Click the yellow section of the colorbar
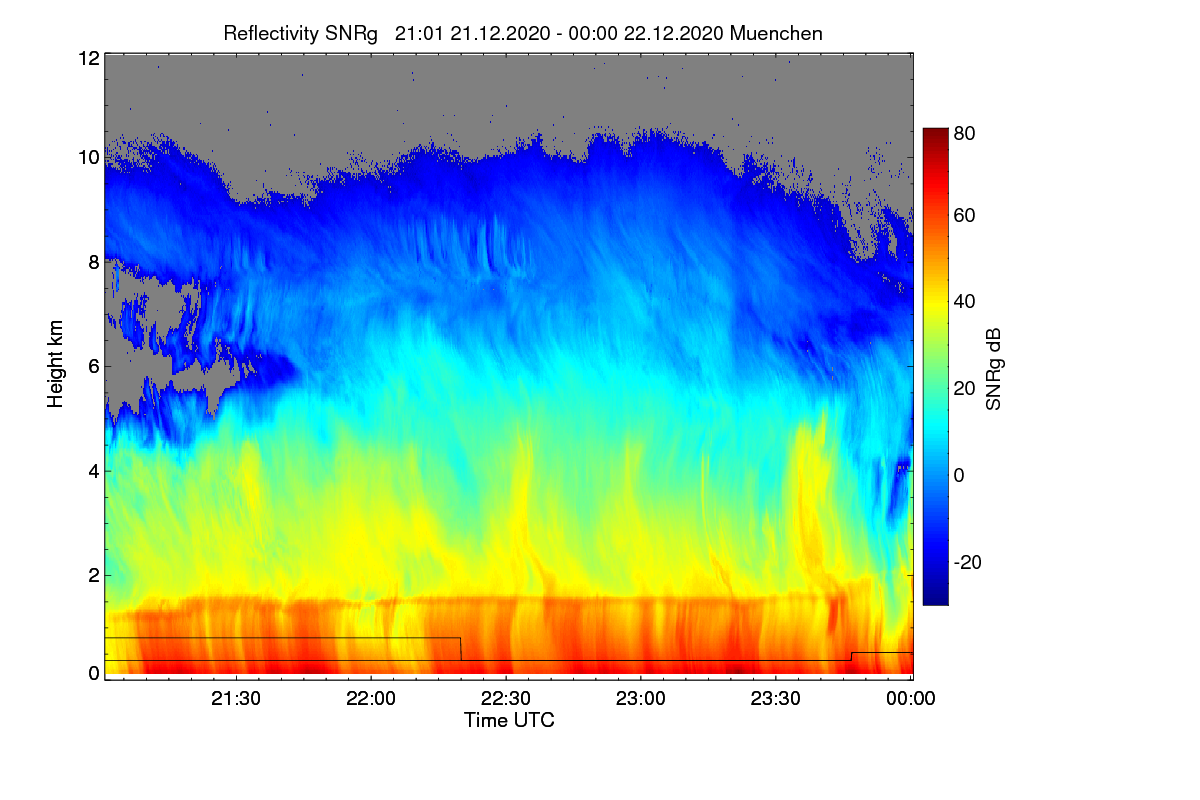Viewport: 1200px width, 800px height. click(x=934, y=303)
